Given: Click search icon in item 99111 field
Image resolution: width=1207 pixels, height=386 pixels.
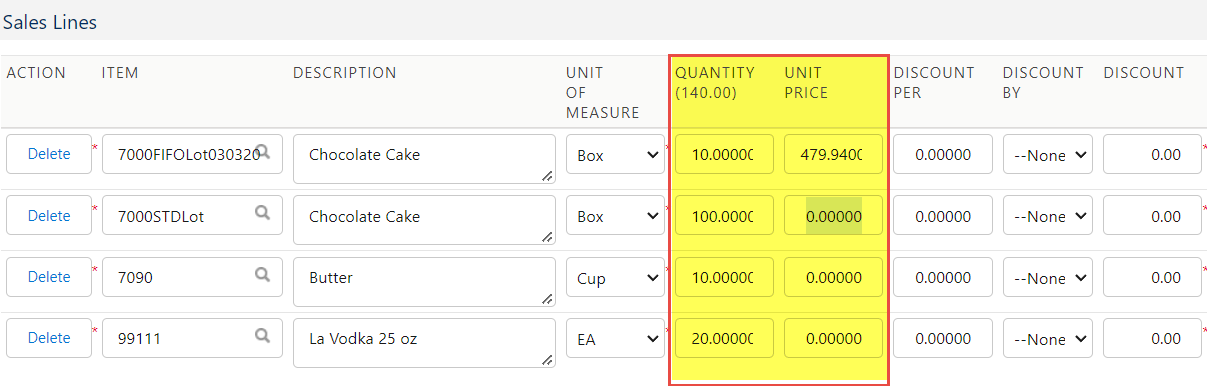Looking at the screenshot, I should pyautogui.click(x=263, y=336).
